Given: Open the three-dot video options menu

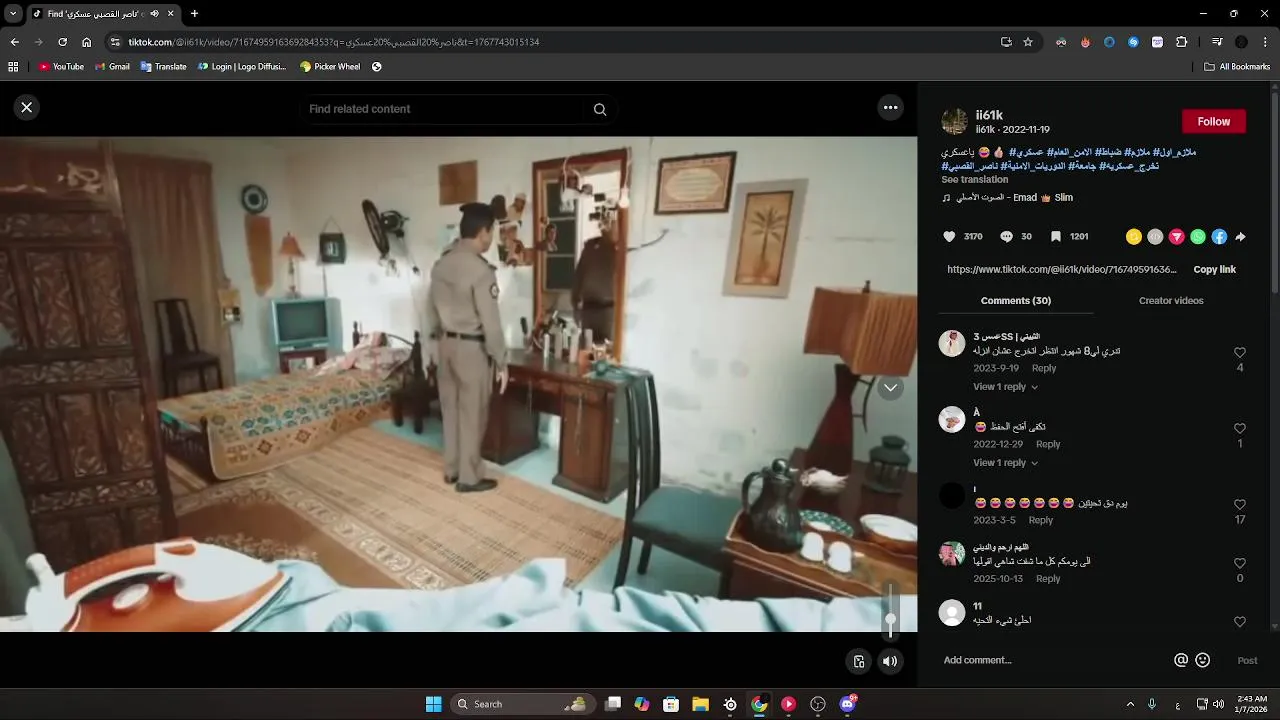Looking at the screenshot, I should point(890,107).
